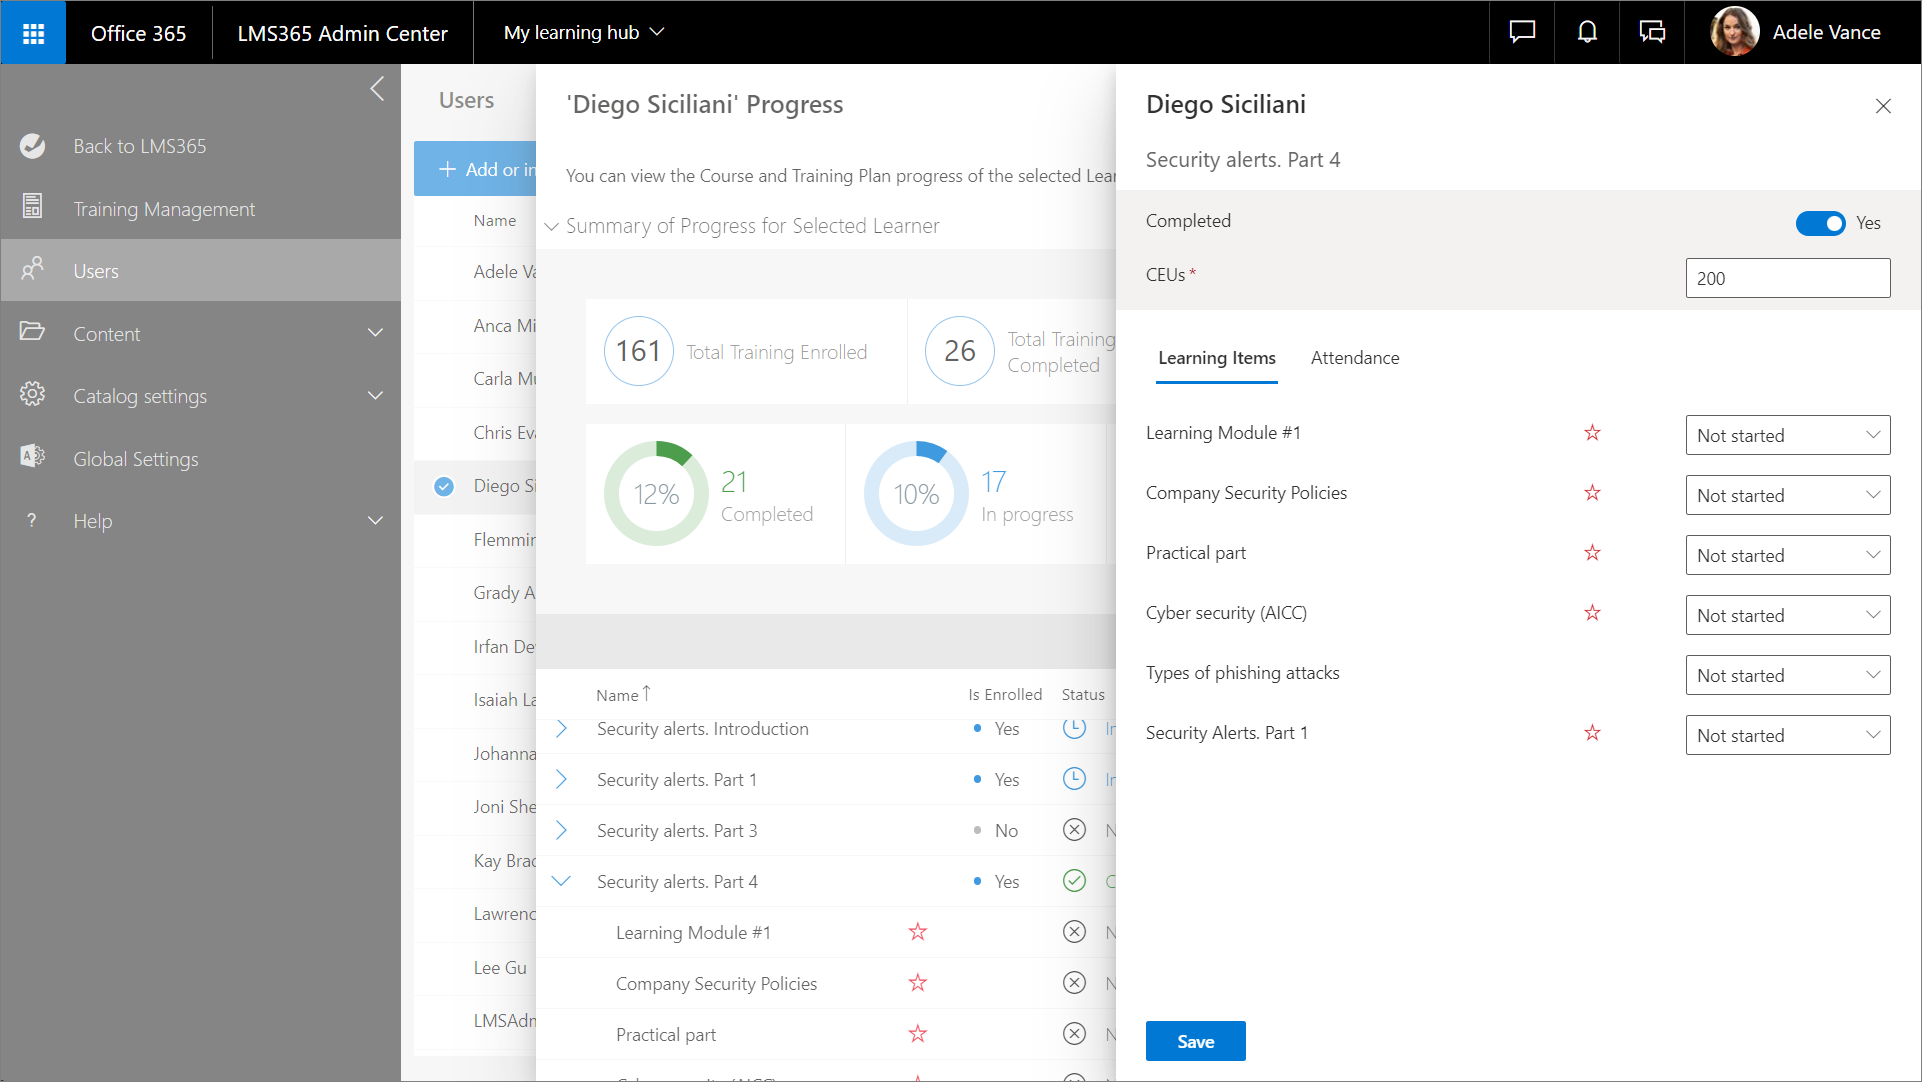Image resolution: width=1922 pixels, height=1082 pixels.
Task: Click the feedback message icon near Adele Vance
Action: point(1652,31)
